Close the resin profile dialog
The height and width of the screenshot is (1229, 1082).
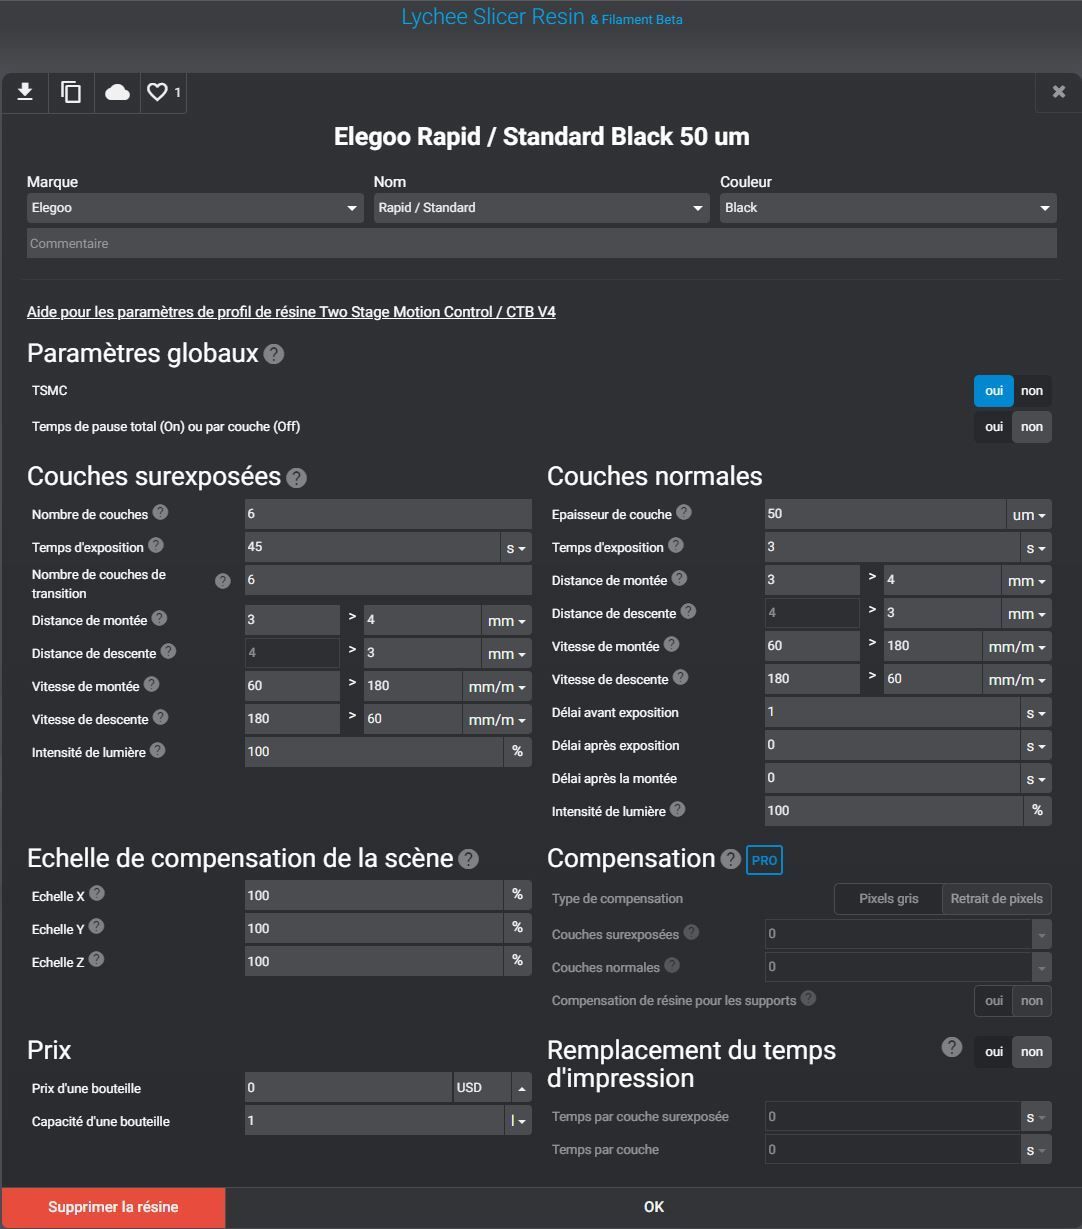(x=1059, y=92)
